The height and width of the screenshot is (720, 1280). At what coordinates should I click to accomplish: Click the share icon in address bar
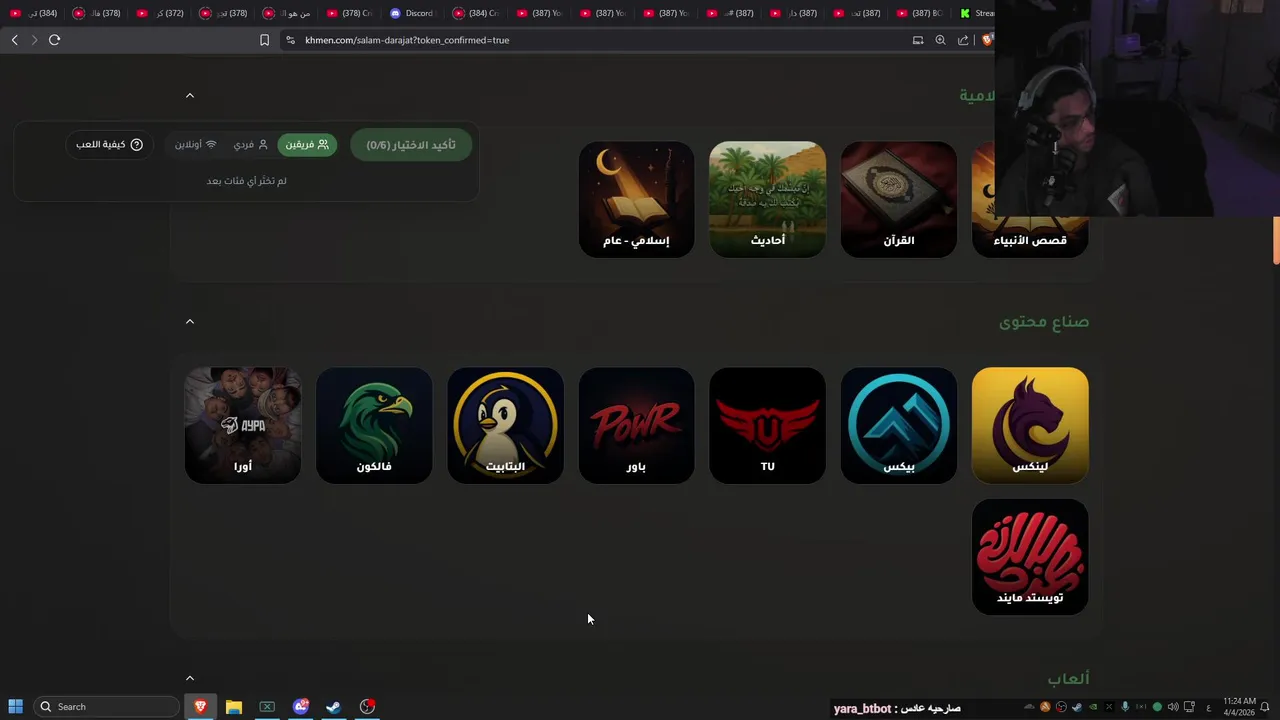point(963,40)
